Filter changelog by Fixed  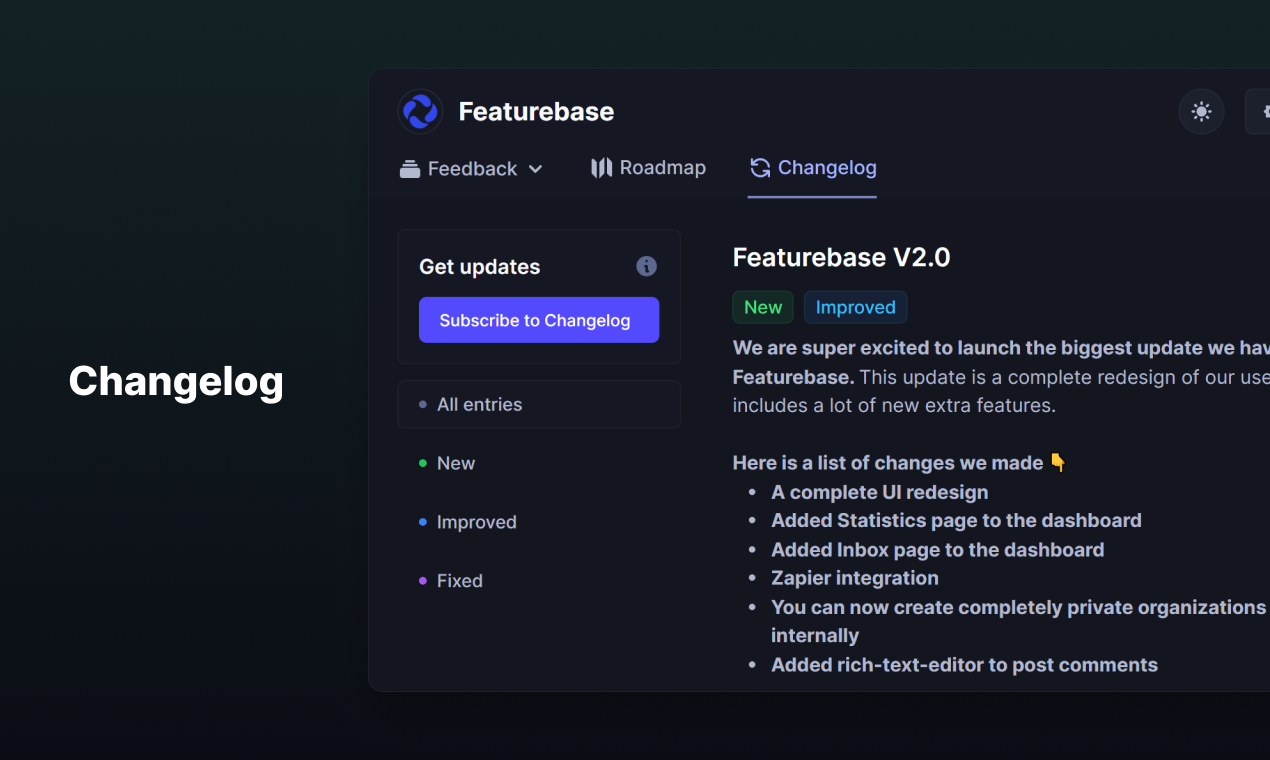coord(451,581)
